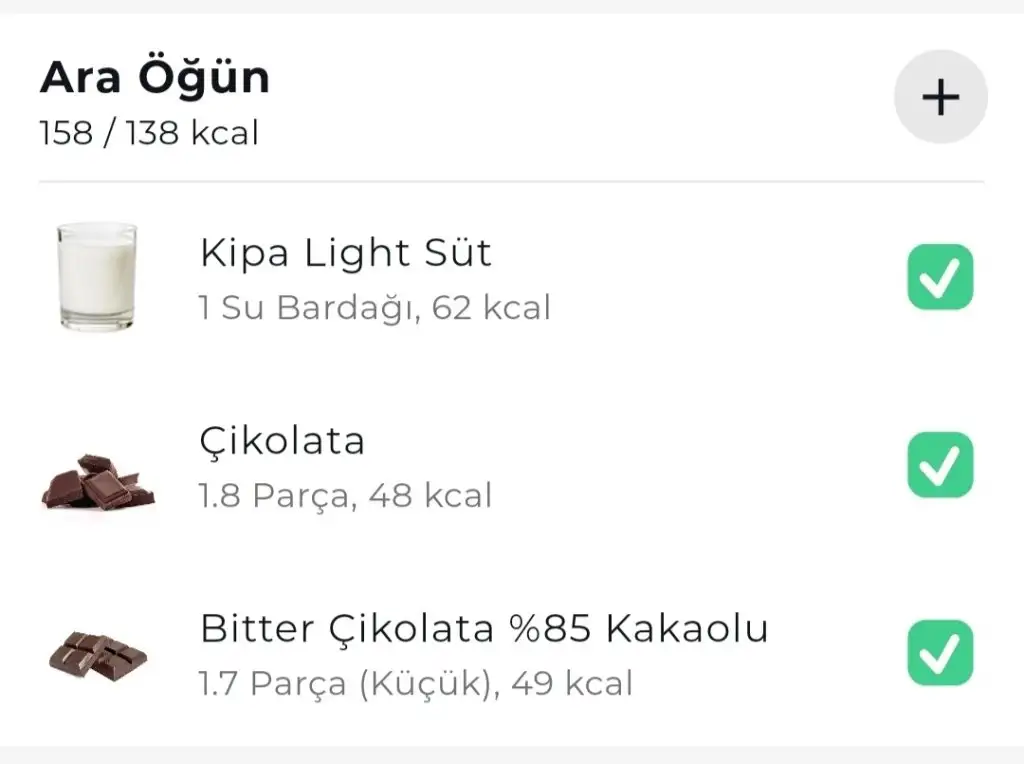Open the glass of milk image
Image resolution: width=1024 pixels, height=764 pixels.
pos(96,277)
